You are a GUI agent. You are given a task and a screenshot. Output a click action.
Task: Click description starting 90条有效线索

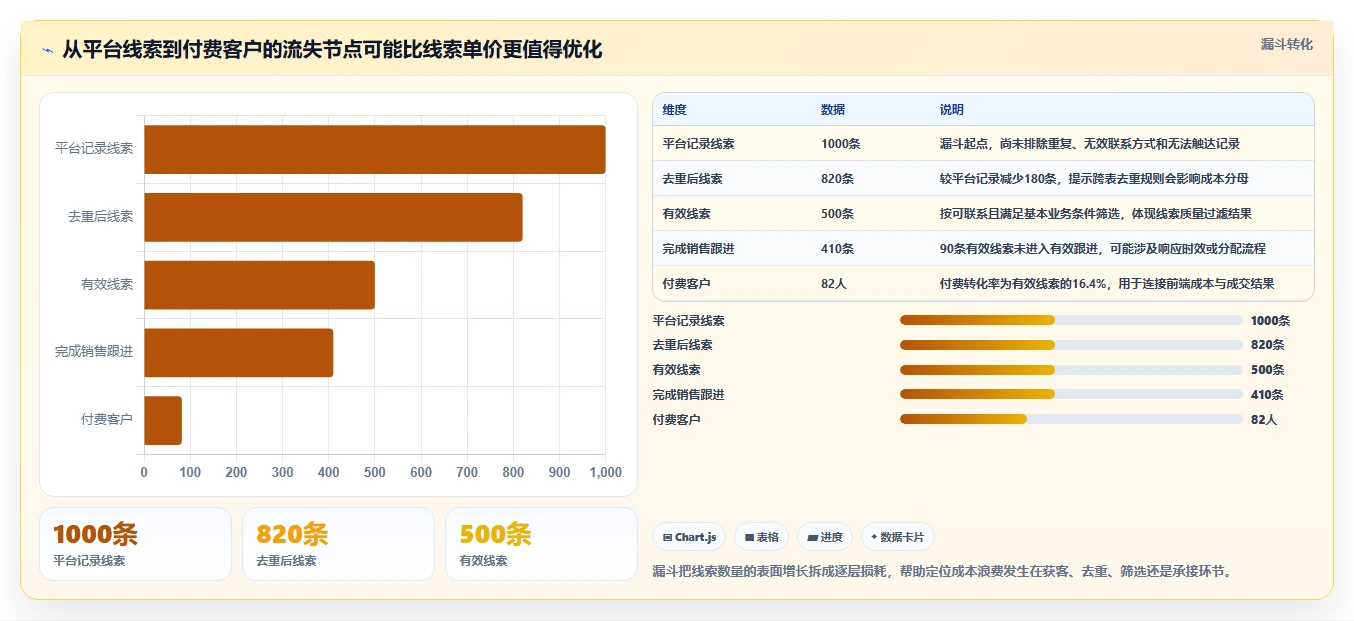pyautogui.click(x=1103, y=249)
